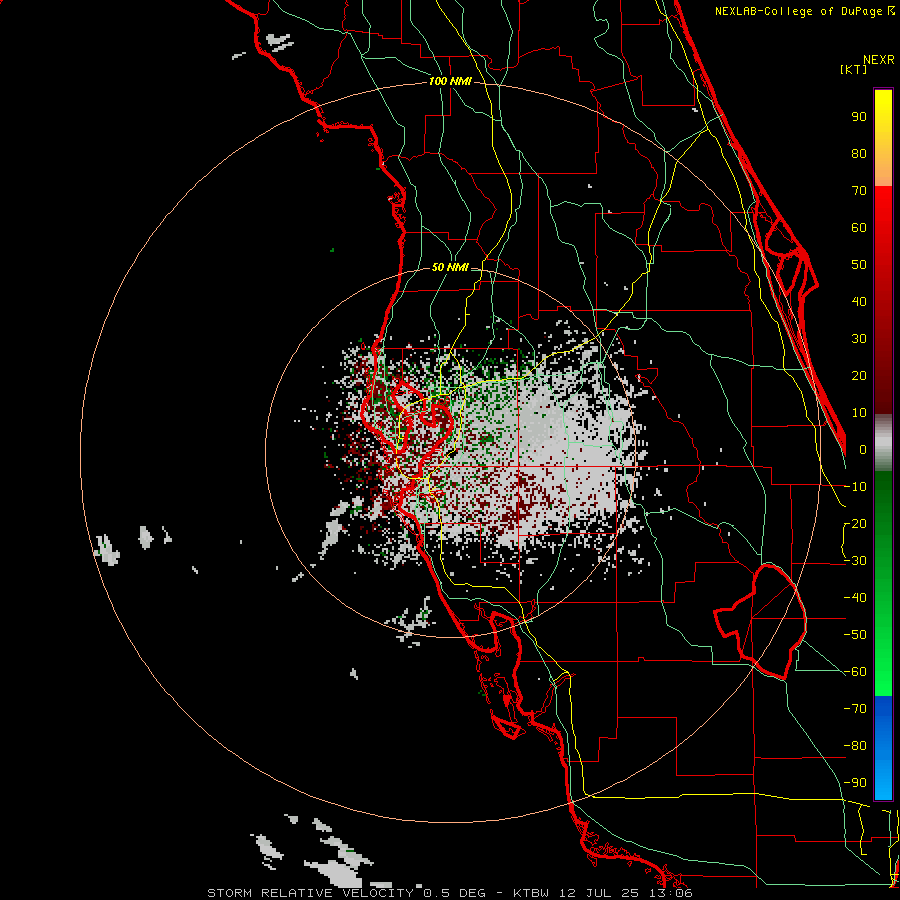Click the positive 80 scale label
This screenshot has width=900, height=900.
tap(859, 153)
